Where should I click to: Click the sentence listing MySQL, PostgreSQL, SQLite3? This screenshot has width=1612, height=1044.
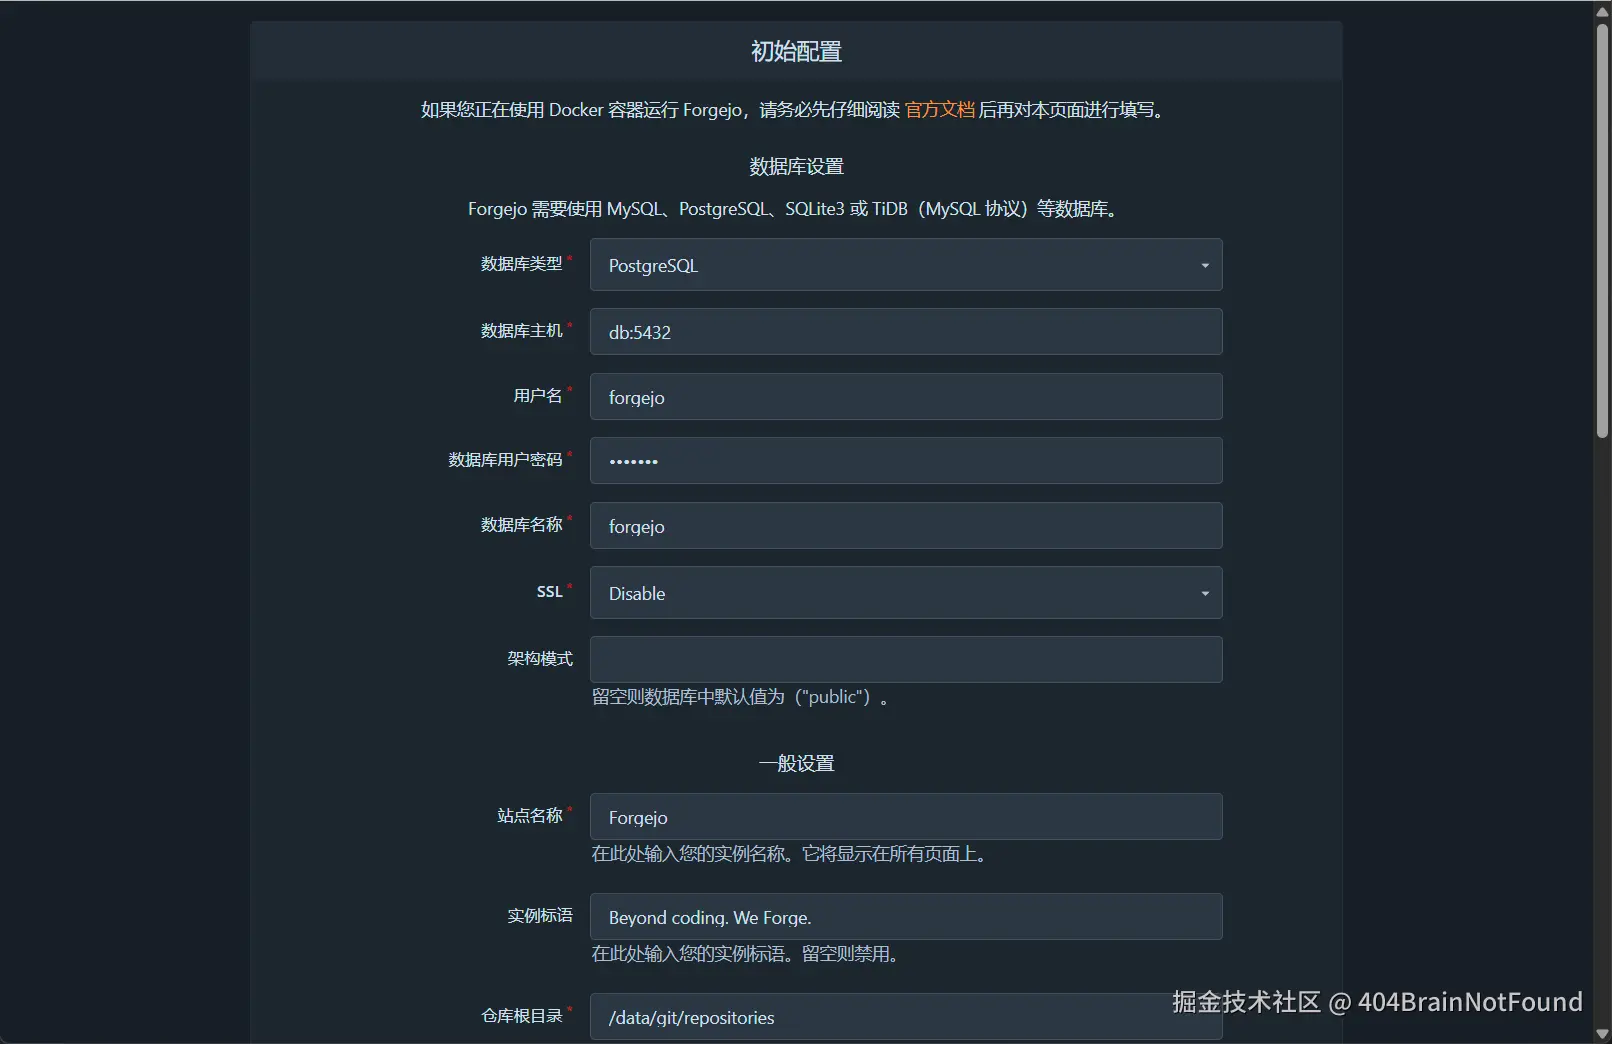coord(796,209)
